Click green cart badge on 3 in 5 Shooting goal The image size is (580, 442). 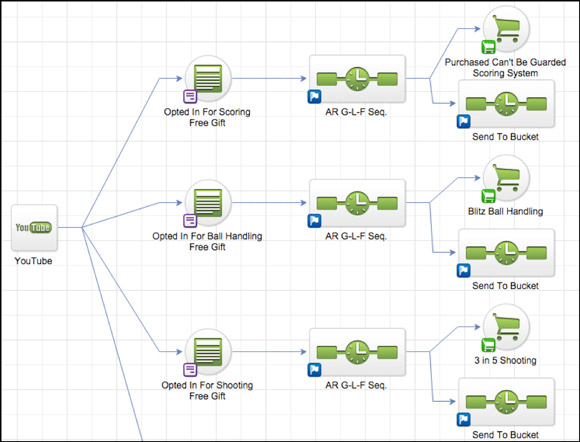[488, 345]
